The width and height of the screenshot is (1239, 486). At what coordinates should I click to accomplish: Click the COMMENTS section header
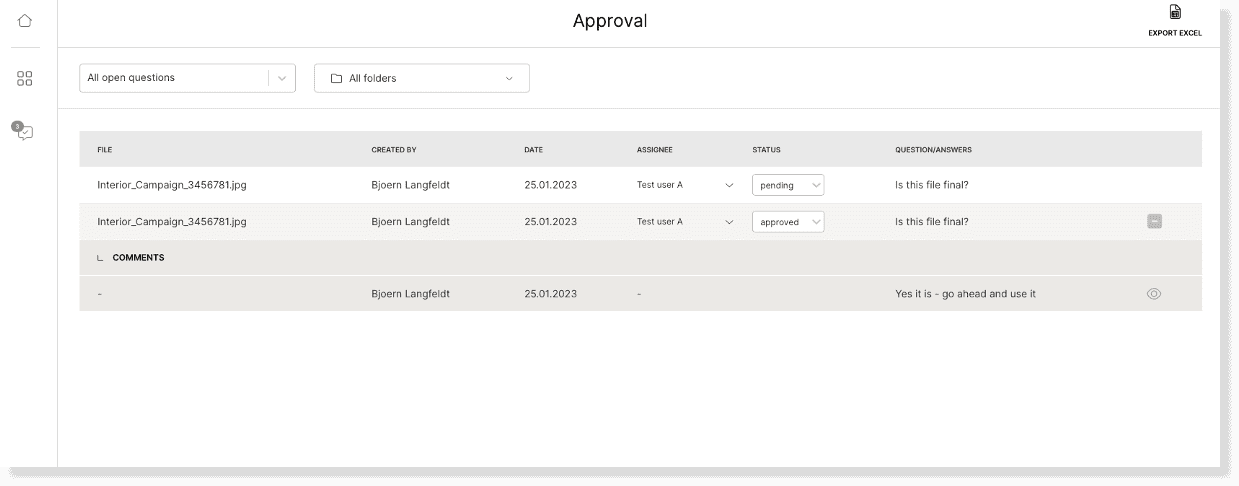[x=138, y=258]
